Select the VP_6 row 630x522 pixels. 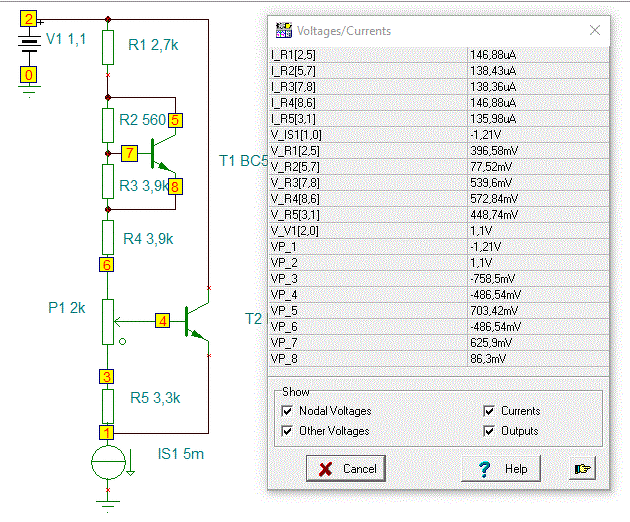[x=439, y=327]
